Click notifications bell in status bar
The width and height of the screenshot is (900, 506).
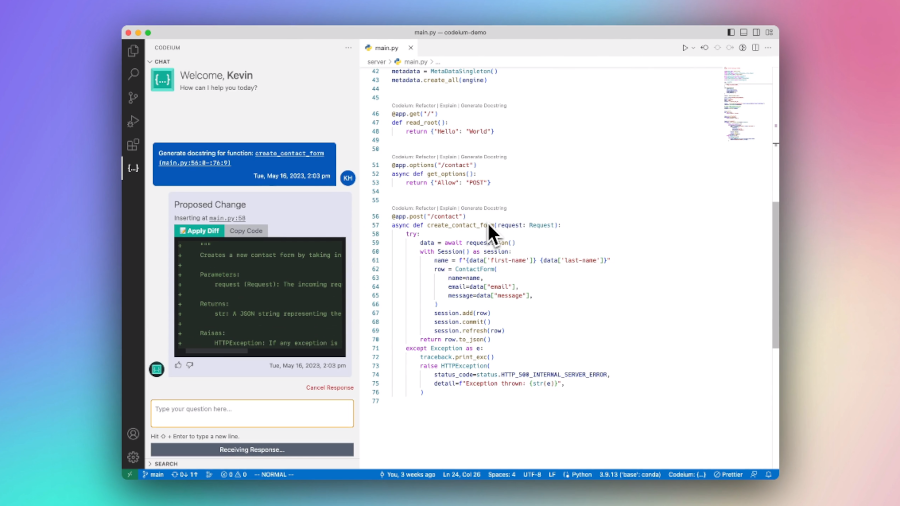(x=769, y=474)
